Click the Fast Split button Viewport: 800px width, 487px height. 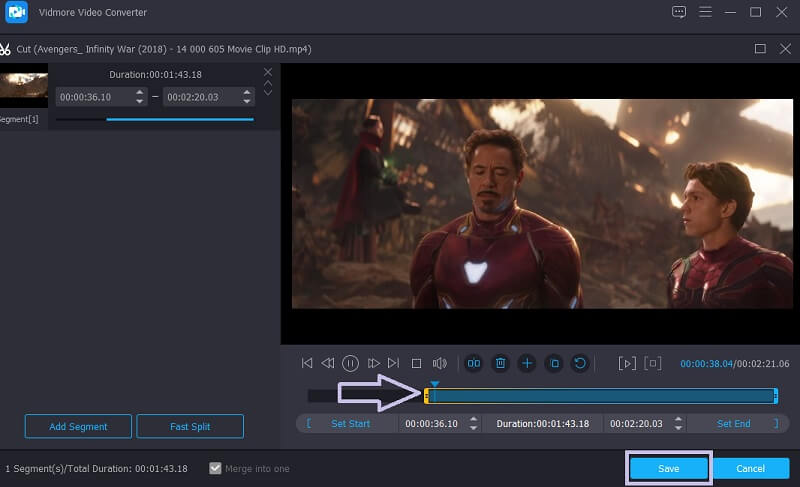click(190, 426)
